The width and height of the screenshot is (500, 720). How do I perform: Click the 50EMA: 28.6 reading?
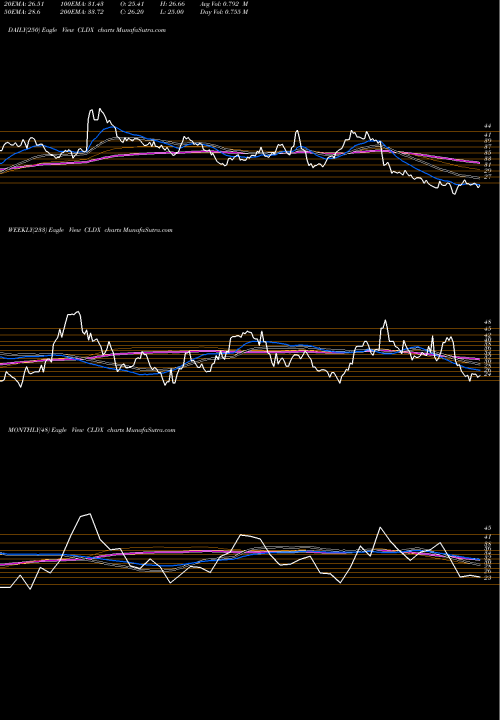(20, 11)
